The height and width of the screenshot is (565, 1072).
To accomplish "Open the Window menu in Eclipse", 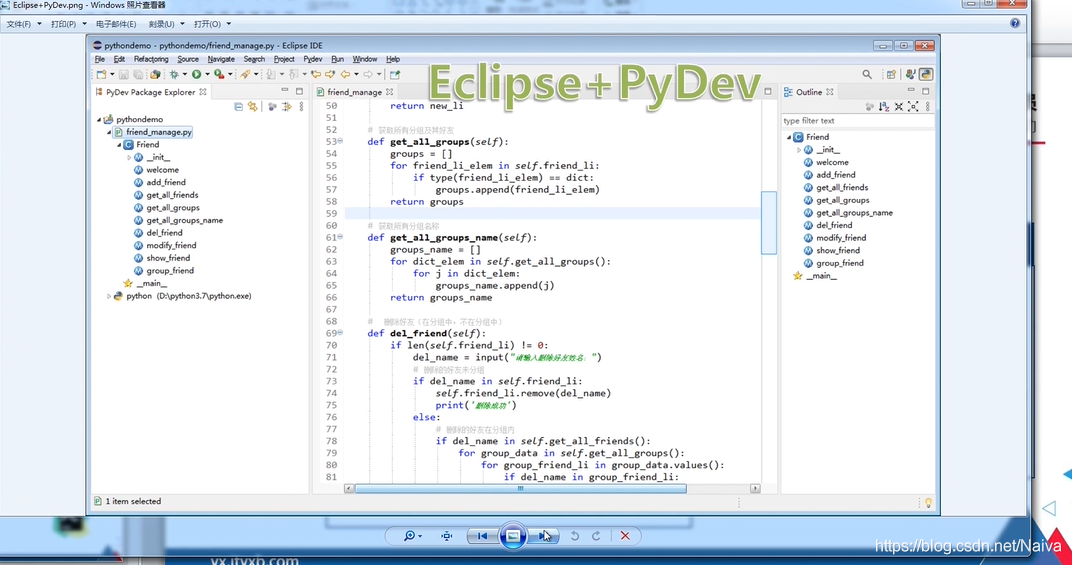I will [364, 60].
